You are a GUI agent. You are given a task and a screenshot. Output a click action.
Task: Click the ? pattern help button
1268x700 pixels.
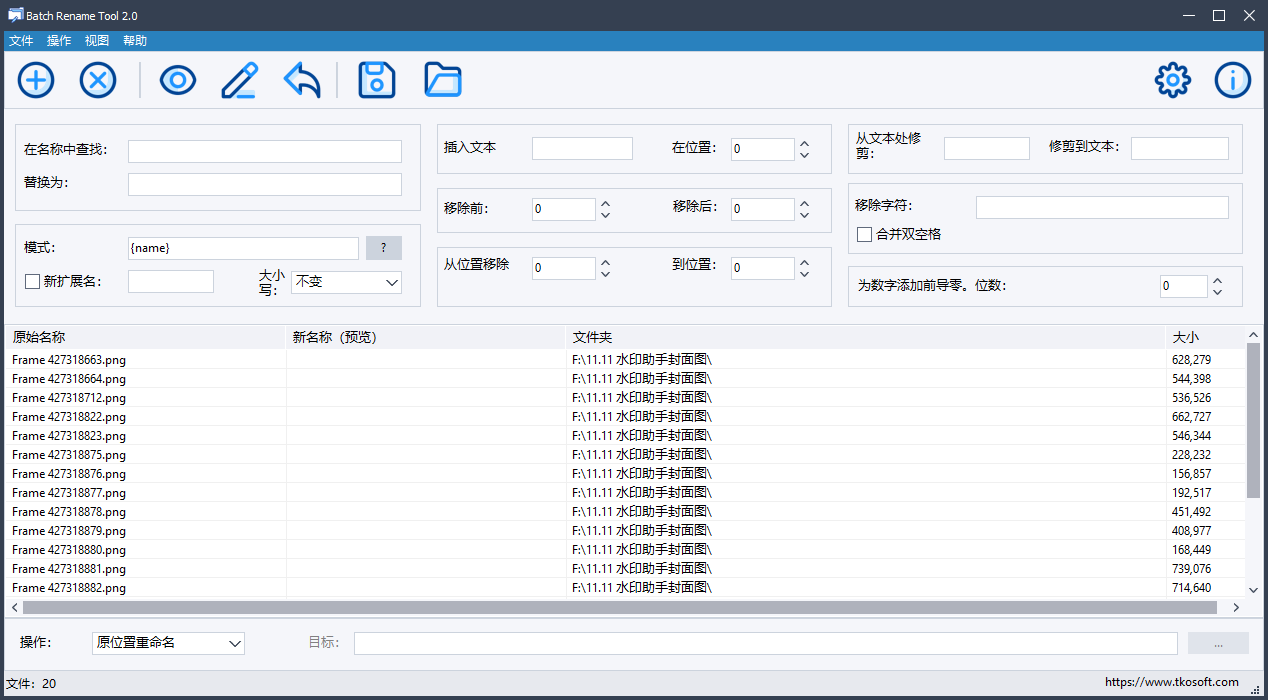click(x=384, y=248)
